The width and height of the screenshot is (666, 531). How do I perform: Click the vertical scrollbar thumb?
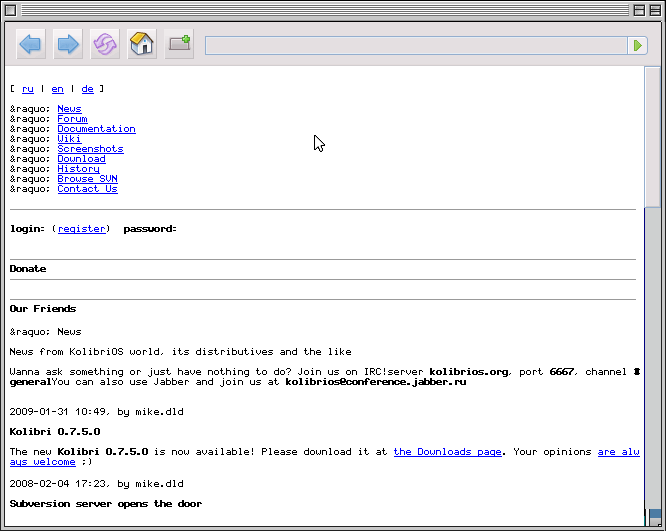[x=652, y=137]
